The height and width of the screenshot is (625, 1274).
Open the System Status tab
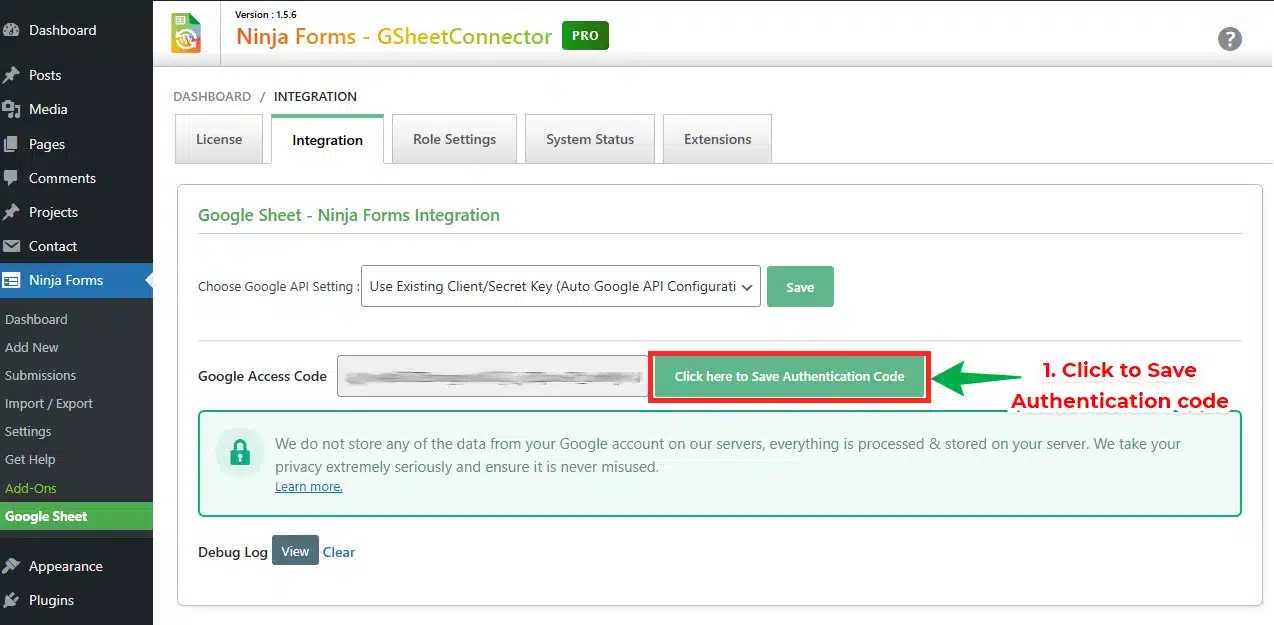point(589,139)
